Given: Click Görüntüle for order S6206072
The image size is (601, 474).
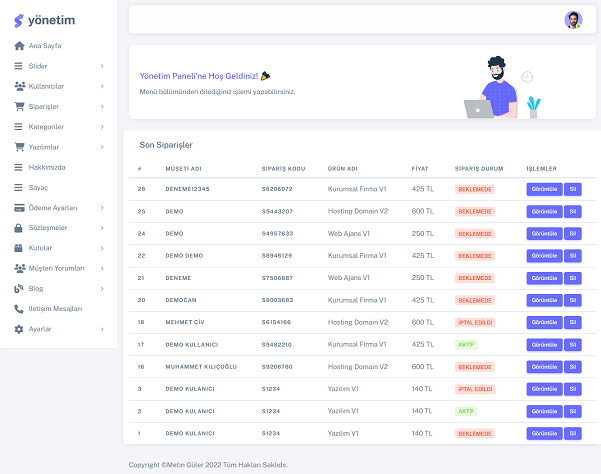Looking at the screenshot, I should [x=544, y=188].
